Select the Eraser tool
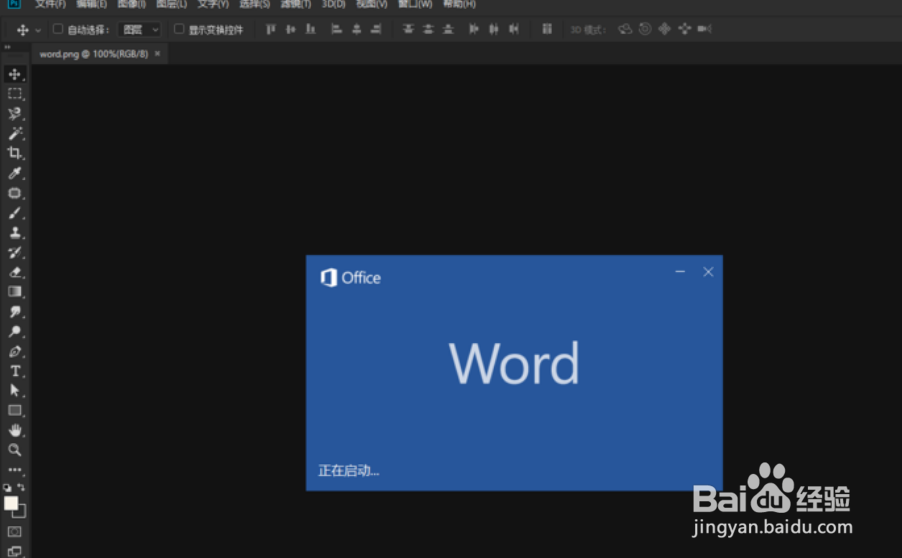This screenshot has width=902, height=558. (15, 272)
